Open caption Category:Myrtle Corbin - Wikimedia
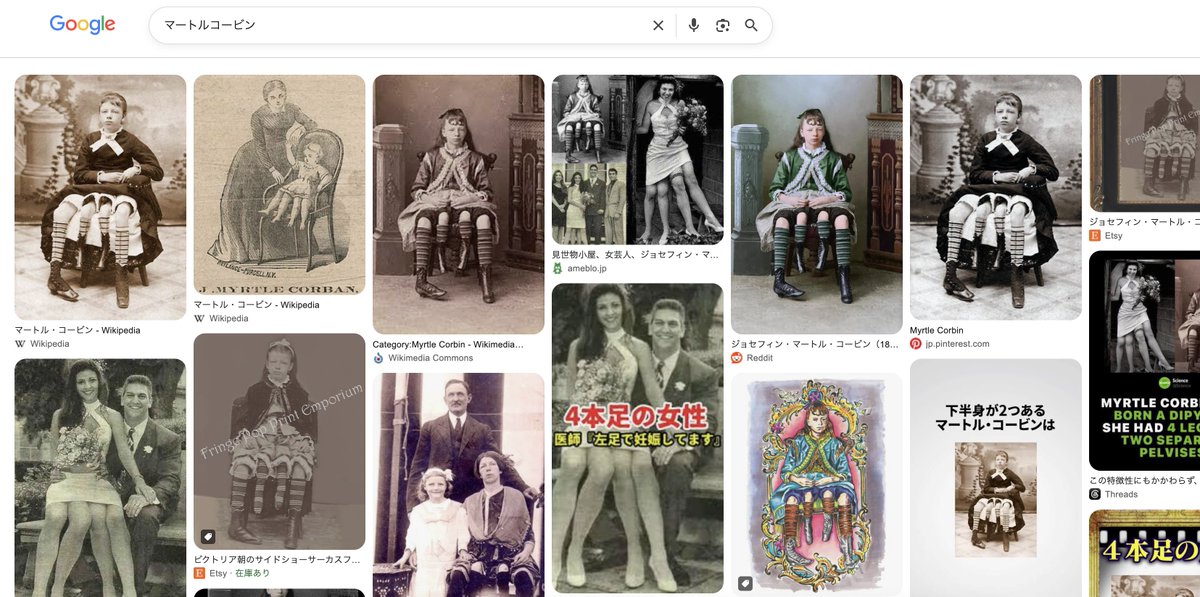 click(448, 344)
